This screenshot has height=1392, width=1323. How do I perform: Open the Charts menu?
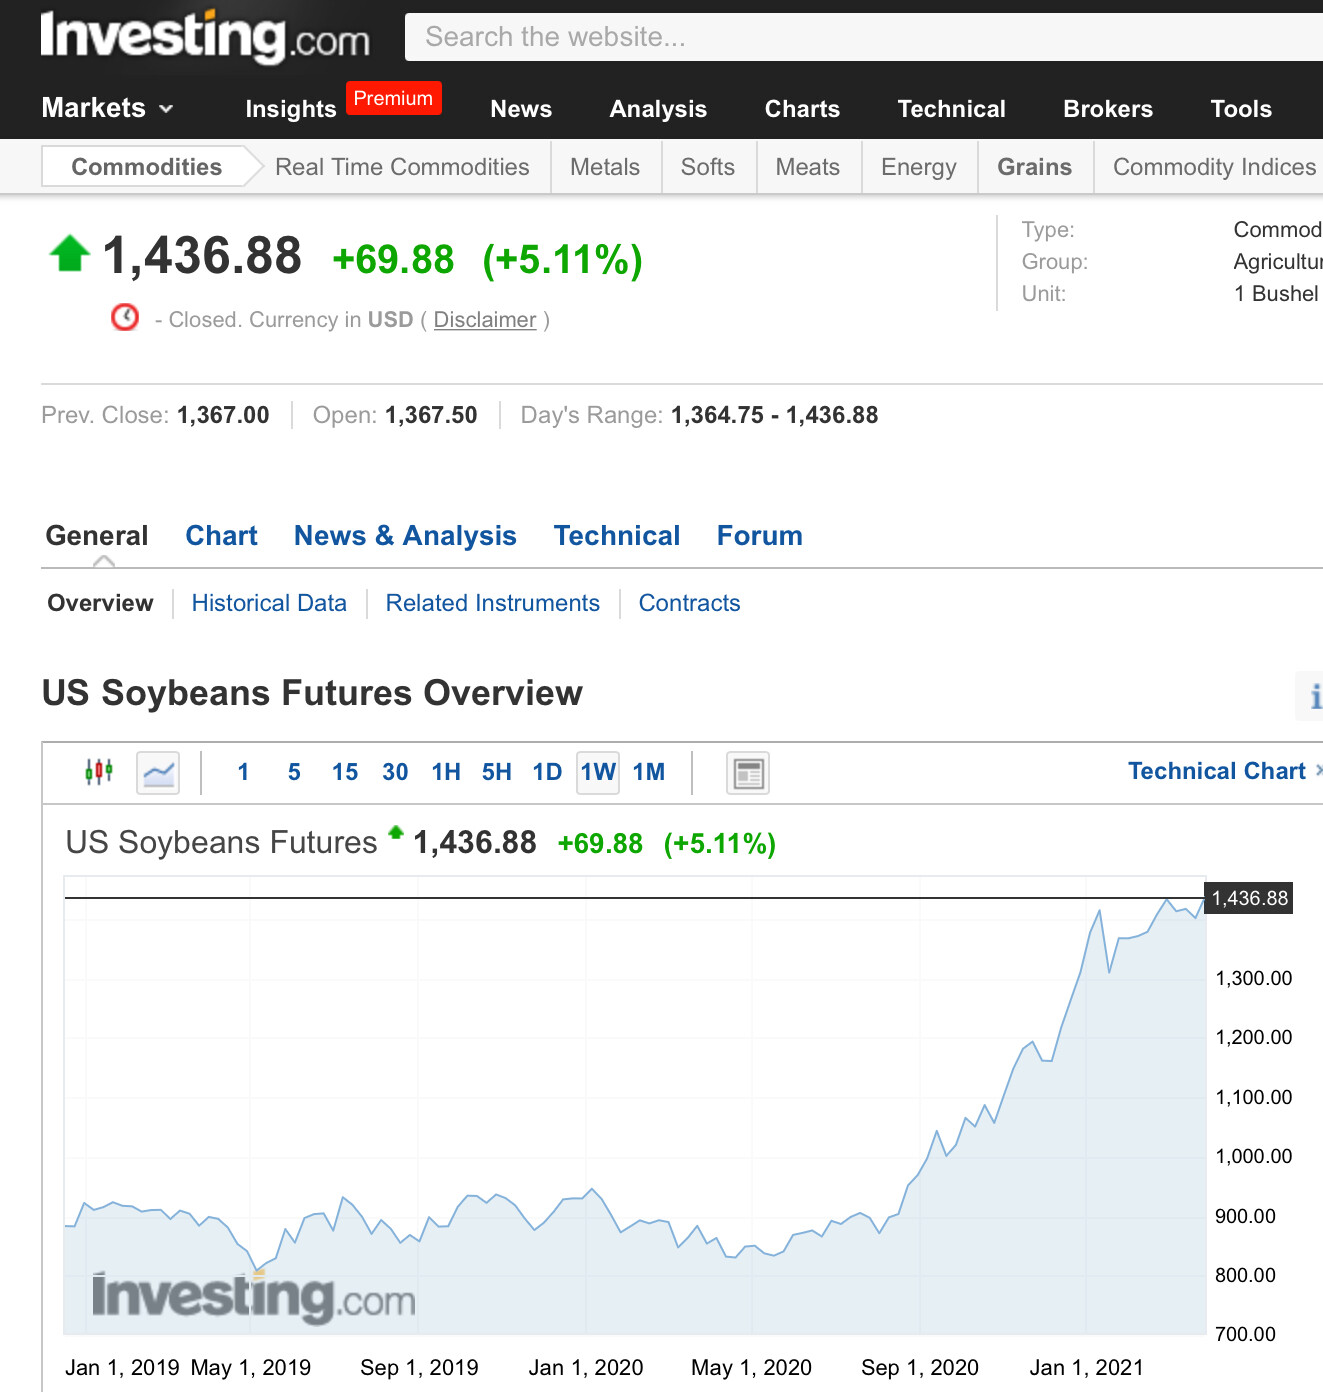(802, 109)
